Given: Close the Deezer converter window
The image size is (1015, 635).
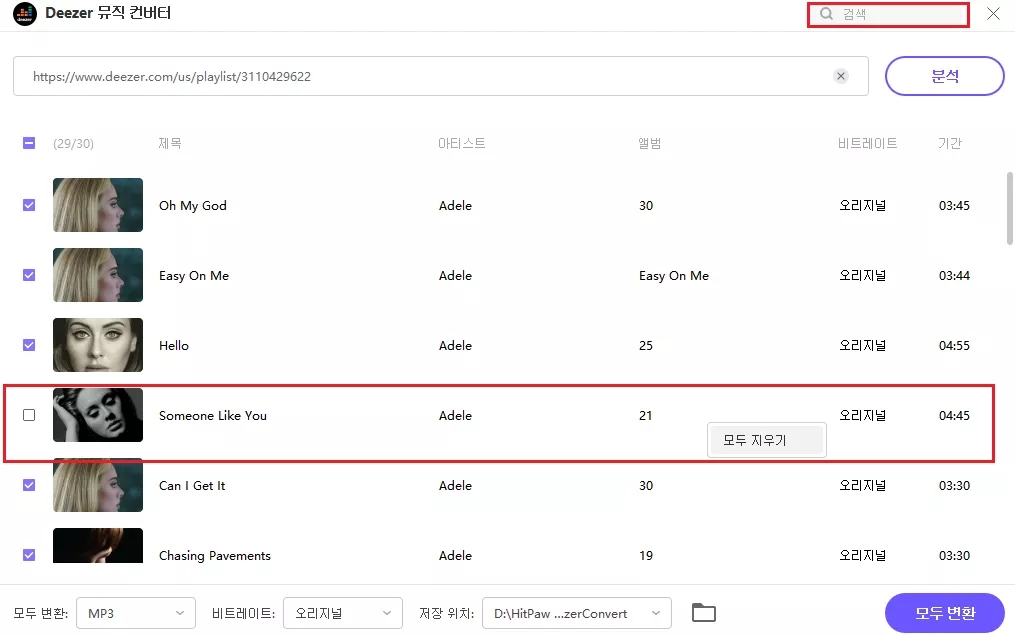Looking at the screenshot, I should (993, 14).
